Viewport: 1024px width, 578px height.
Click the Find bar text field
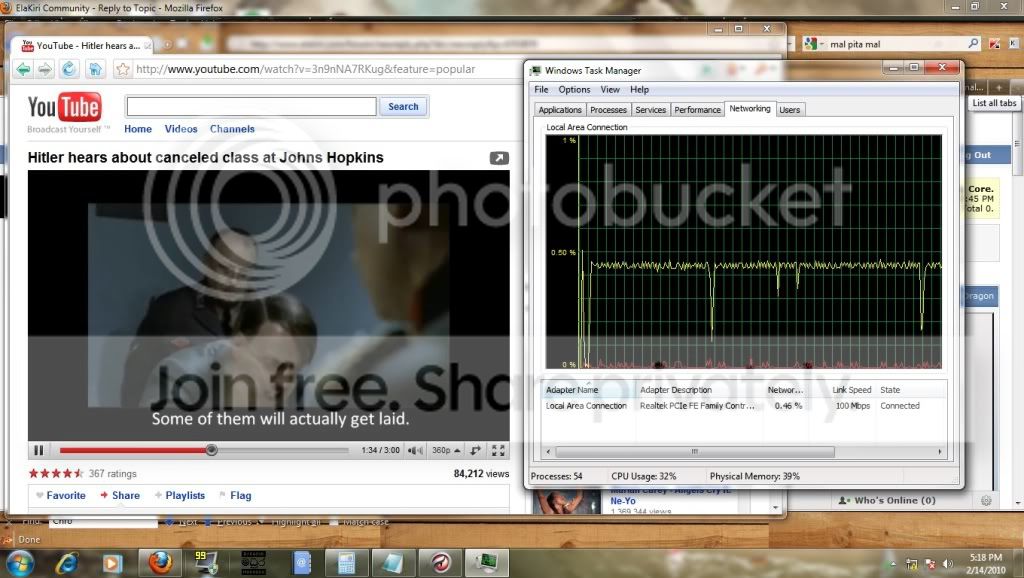[103, 522]
